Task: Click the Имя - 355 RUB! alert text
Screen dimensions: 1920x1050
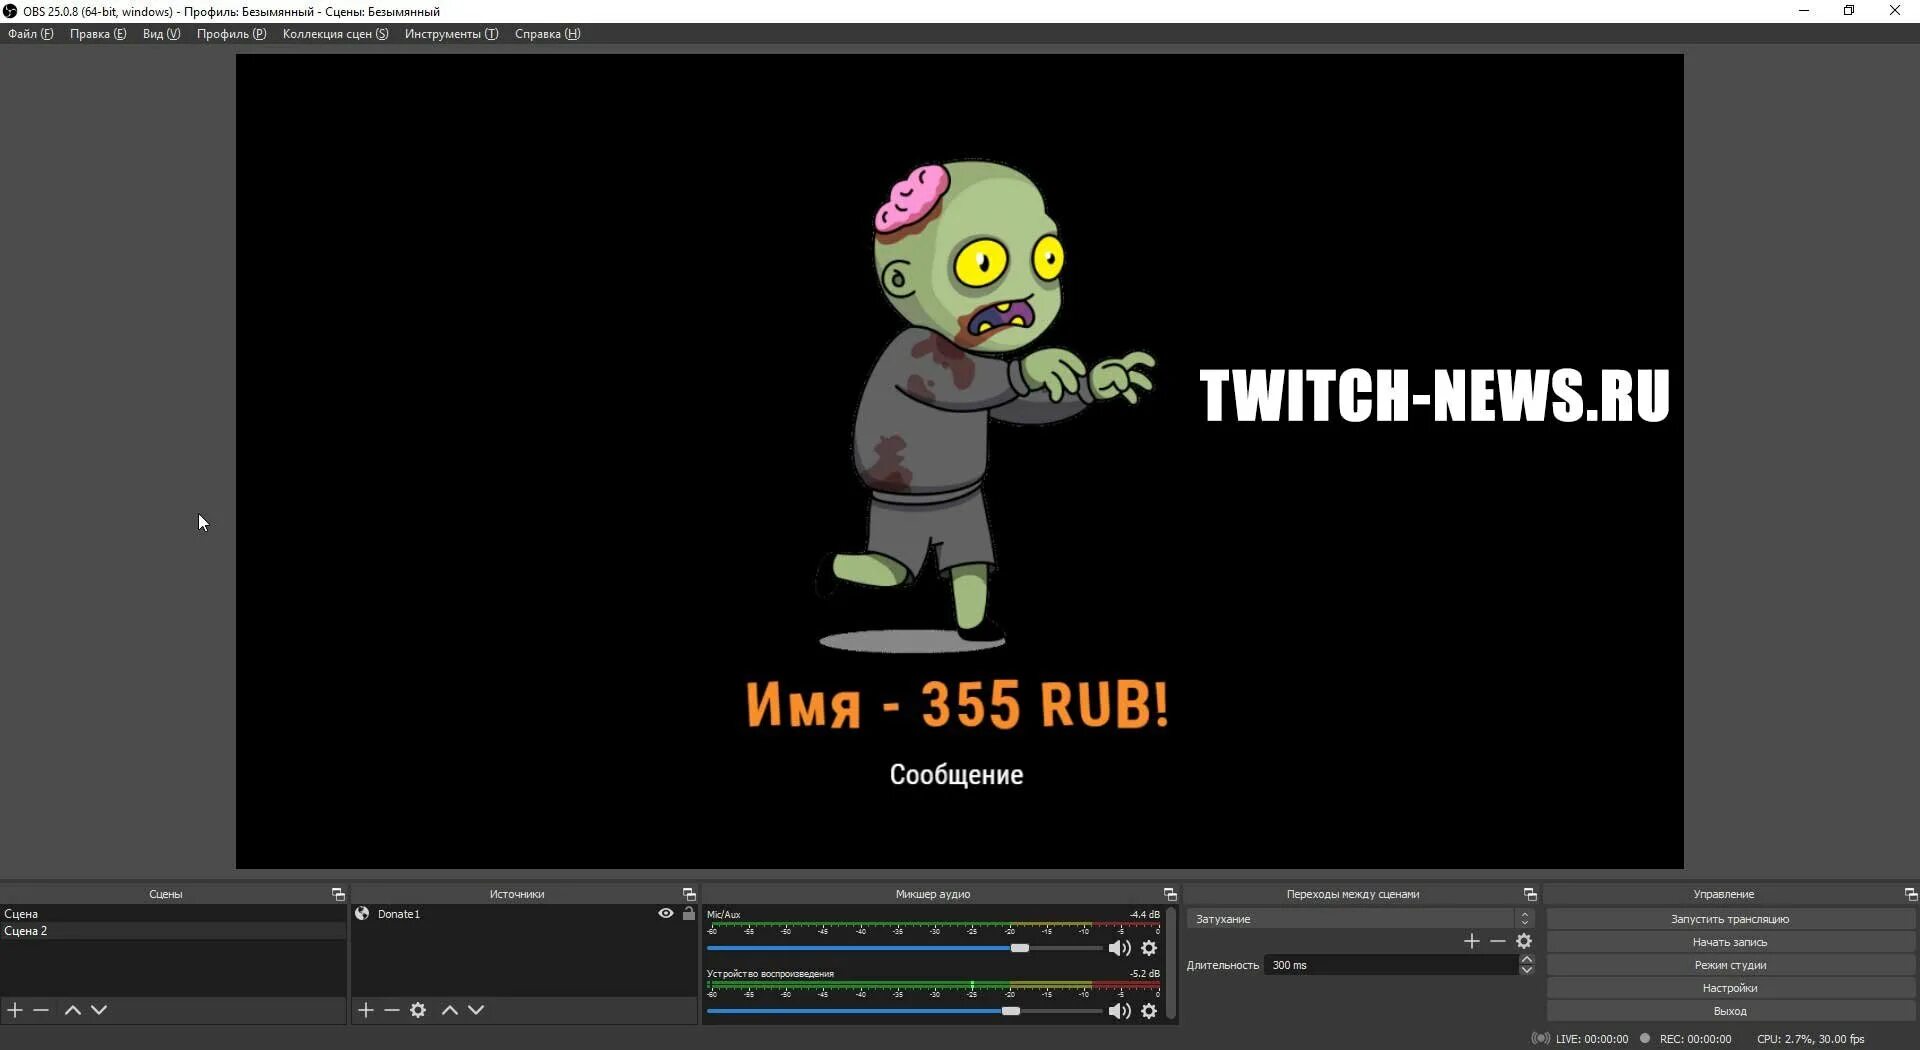Action: (957, 704)
